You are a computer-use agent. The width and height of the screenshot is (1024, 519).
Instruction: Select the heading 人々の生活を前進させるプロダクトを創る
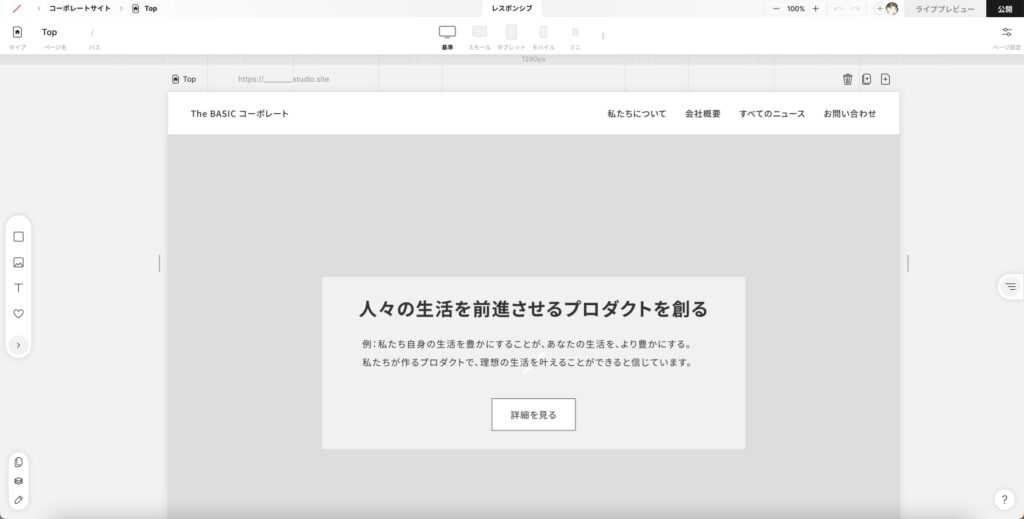pyautogui.click(x=534, y=309)
